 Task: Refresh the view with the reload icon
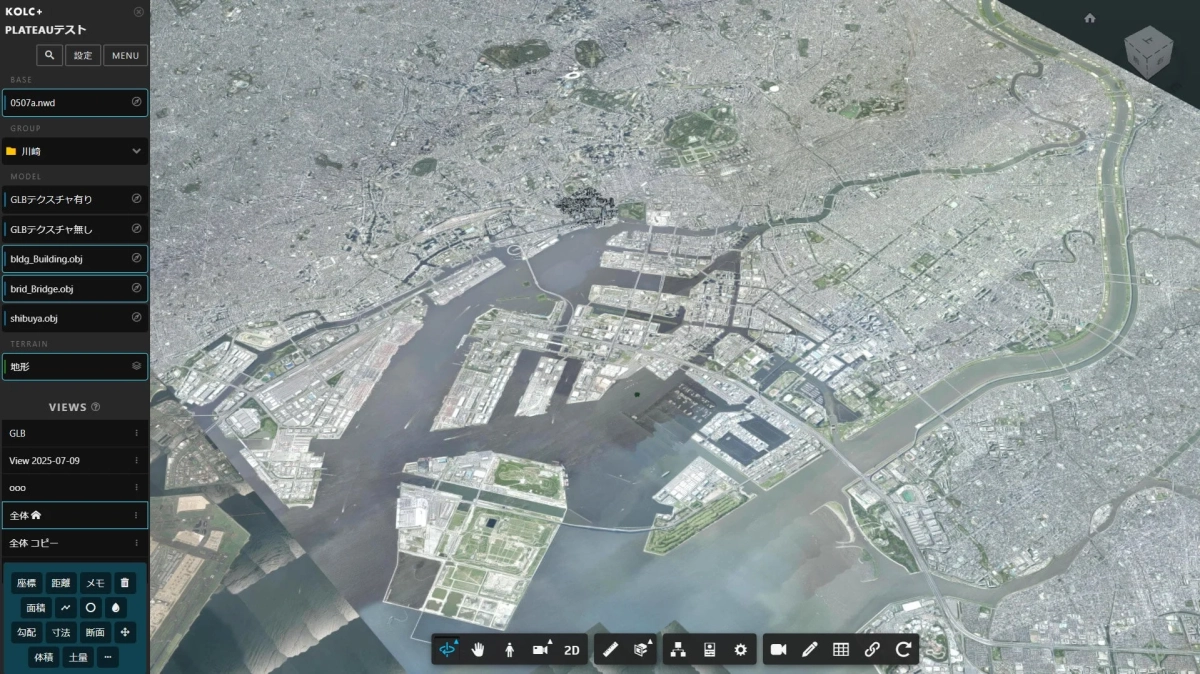pos(901,649)
